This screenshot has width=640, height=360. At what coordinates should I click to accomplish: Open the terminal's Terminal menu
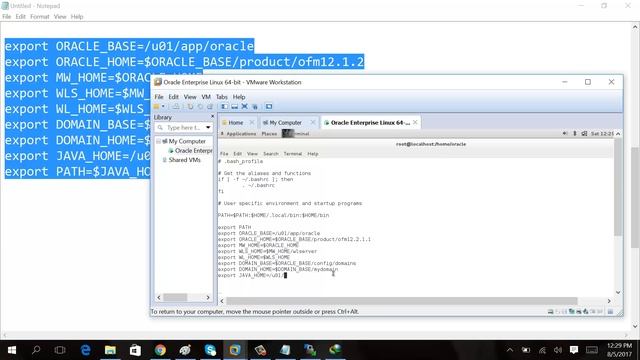293,154
